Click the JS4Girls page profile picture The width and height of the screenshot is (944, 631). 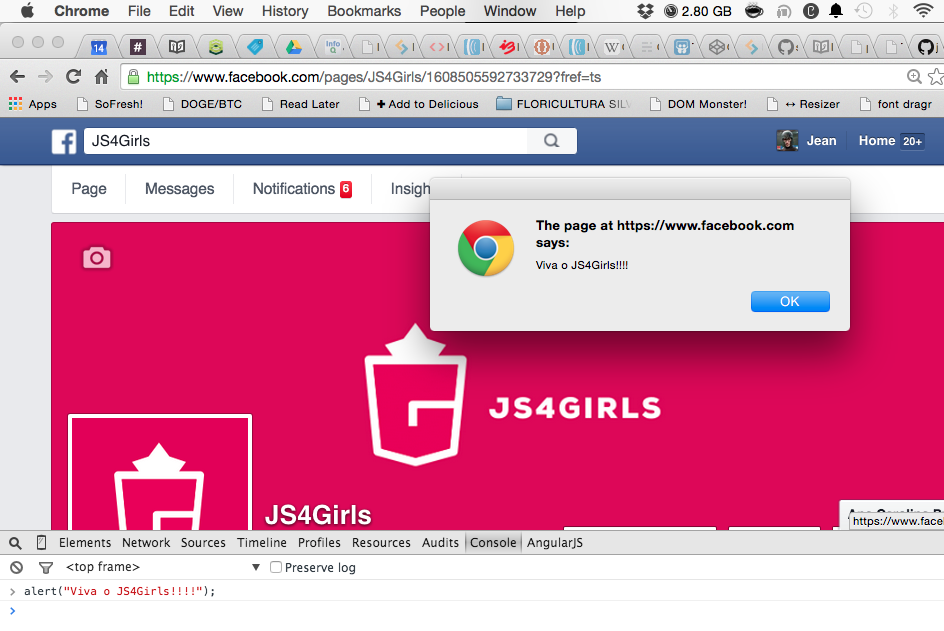pyautogui.click(x=160, y=473)
